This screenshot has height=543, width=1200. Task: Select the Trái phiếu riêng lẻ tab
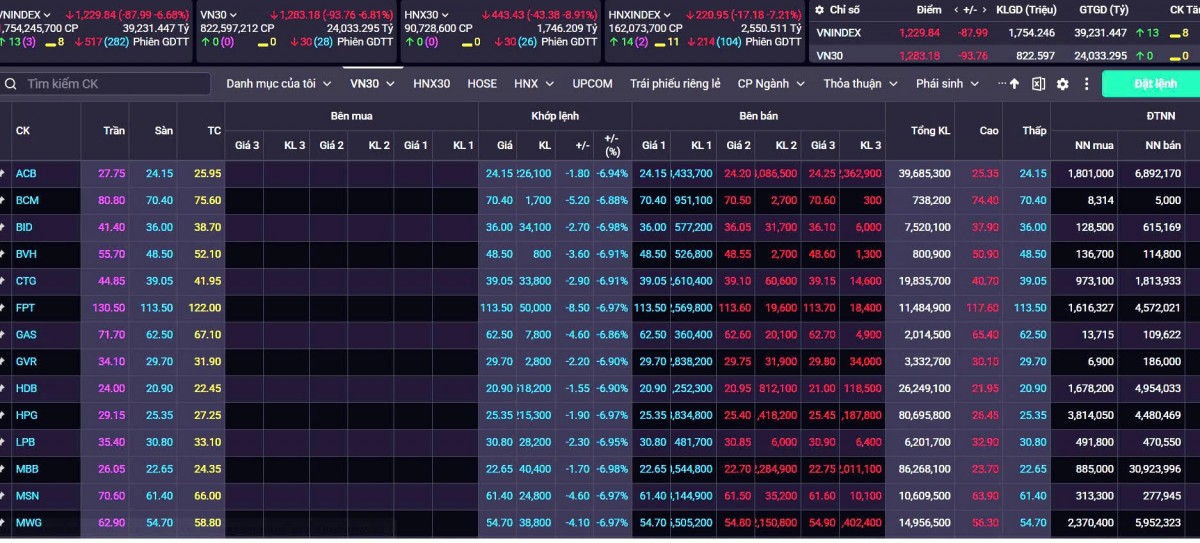(x=674, y=84)
